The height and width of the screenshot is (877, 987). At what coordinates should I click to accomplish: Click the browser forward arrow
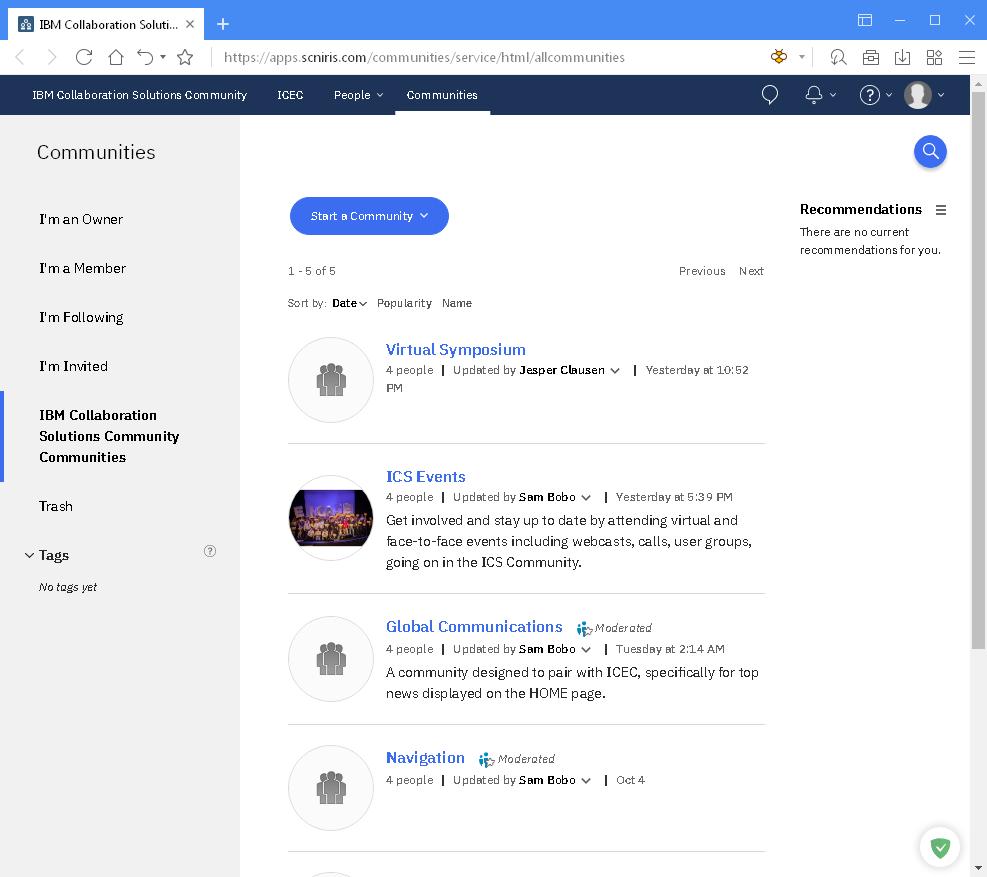pyautogui.click(x=52, y=57)
